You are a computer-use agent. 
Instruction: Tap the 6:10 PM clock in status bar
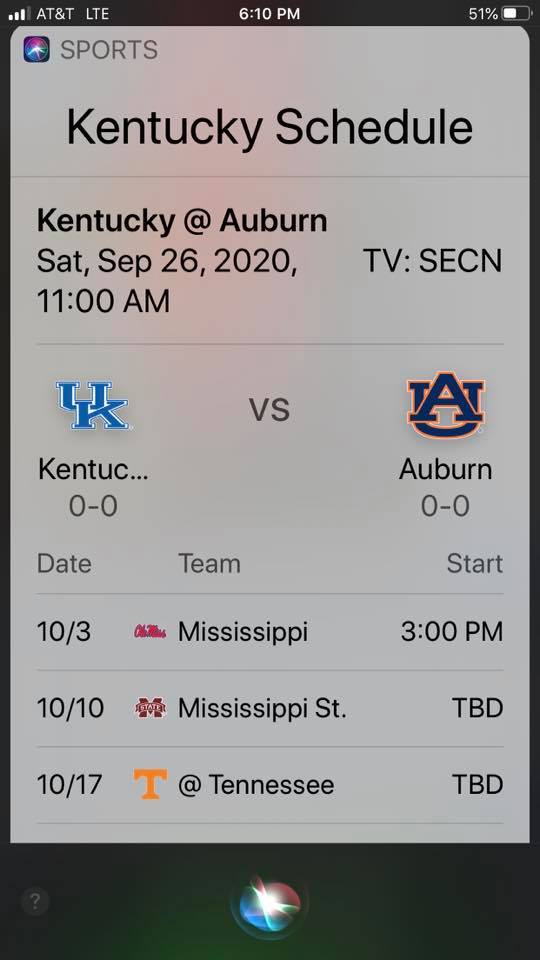click(x=269, y=13)
